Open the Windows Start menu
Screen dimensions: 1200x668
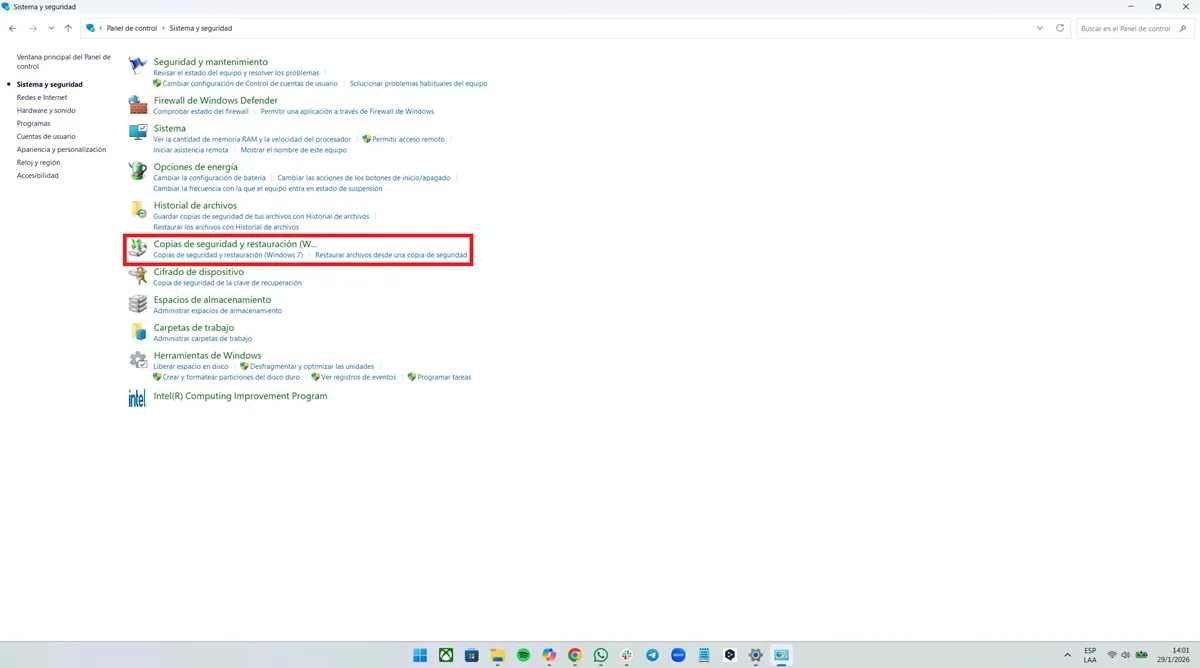pos(419,655)
